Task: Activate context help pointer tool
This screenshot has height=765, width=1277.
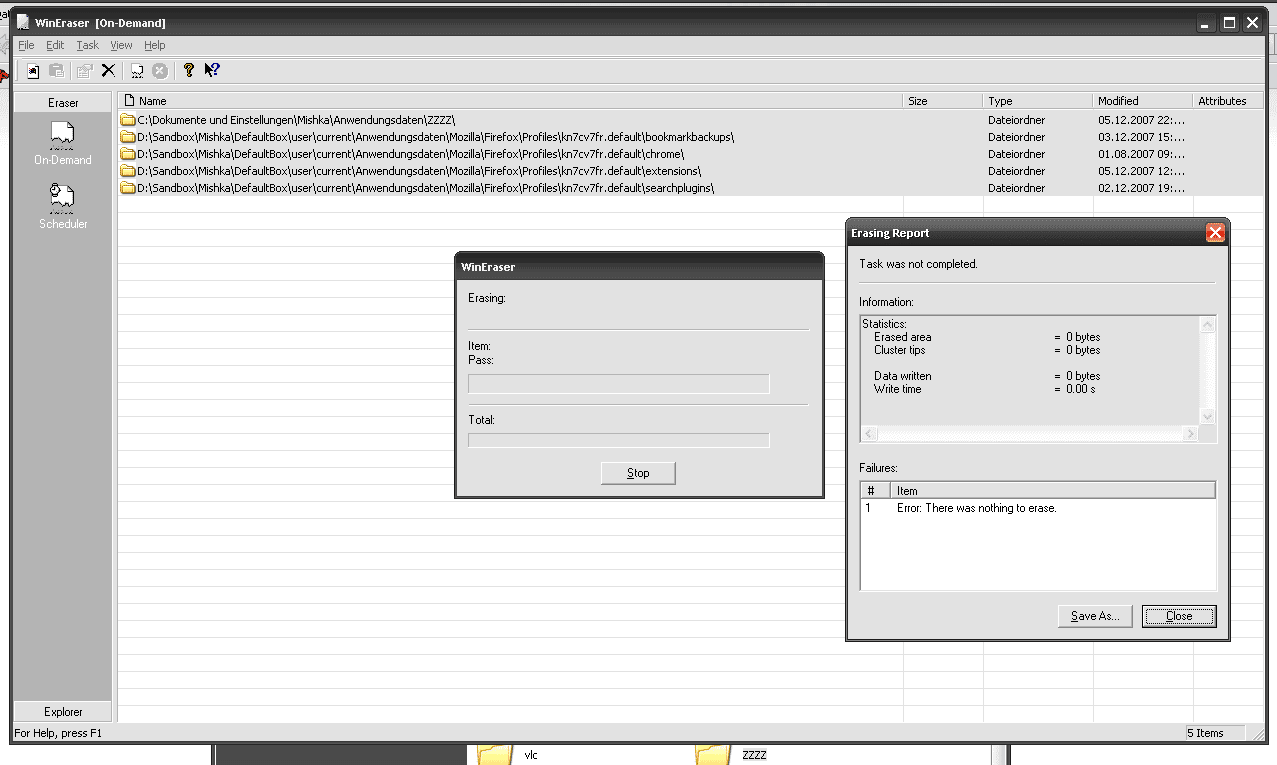Action: [x=212, y=70]
